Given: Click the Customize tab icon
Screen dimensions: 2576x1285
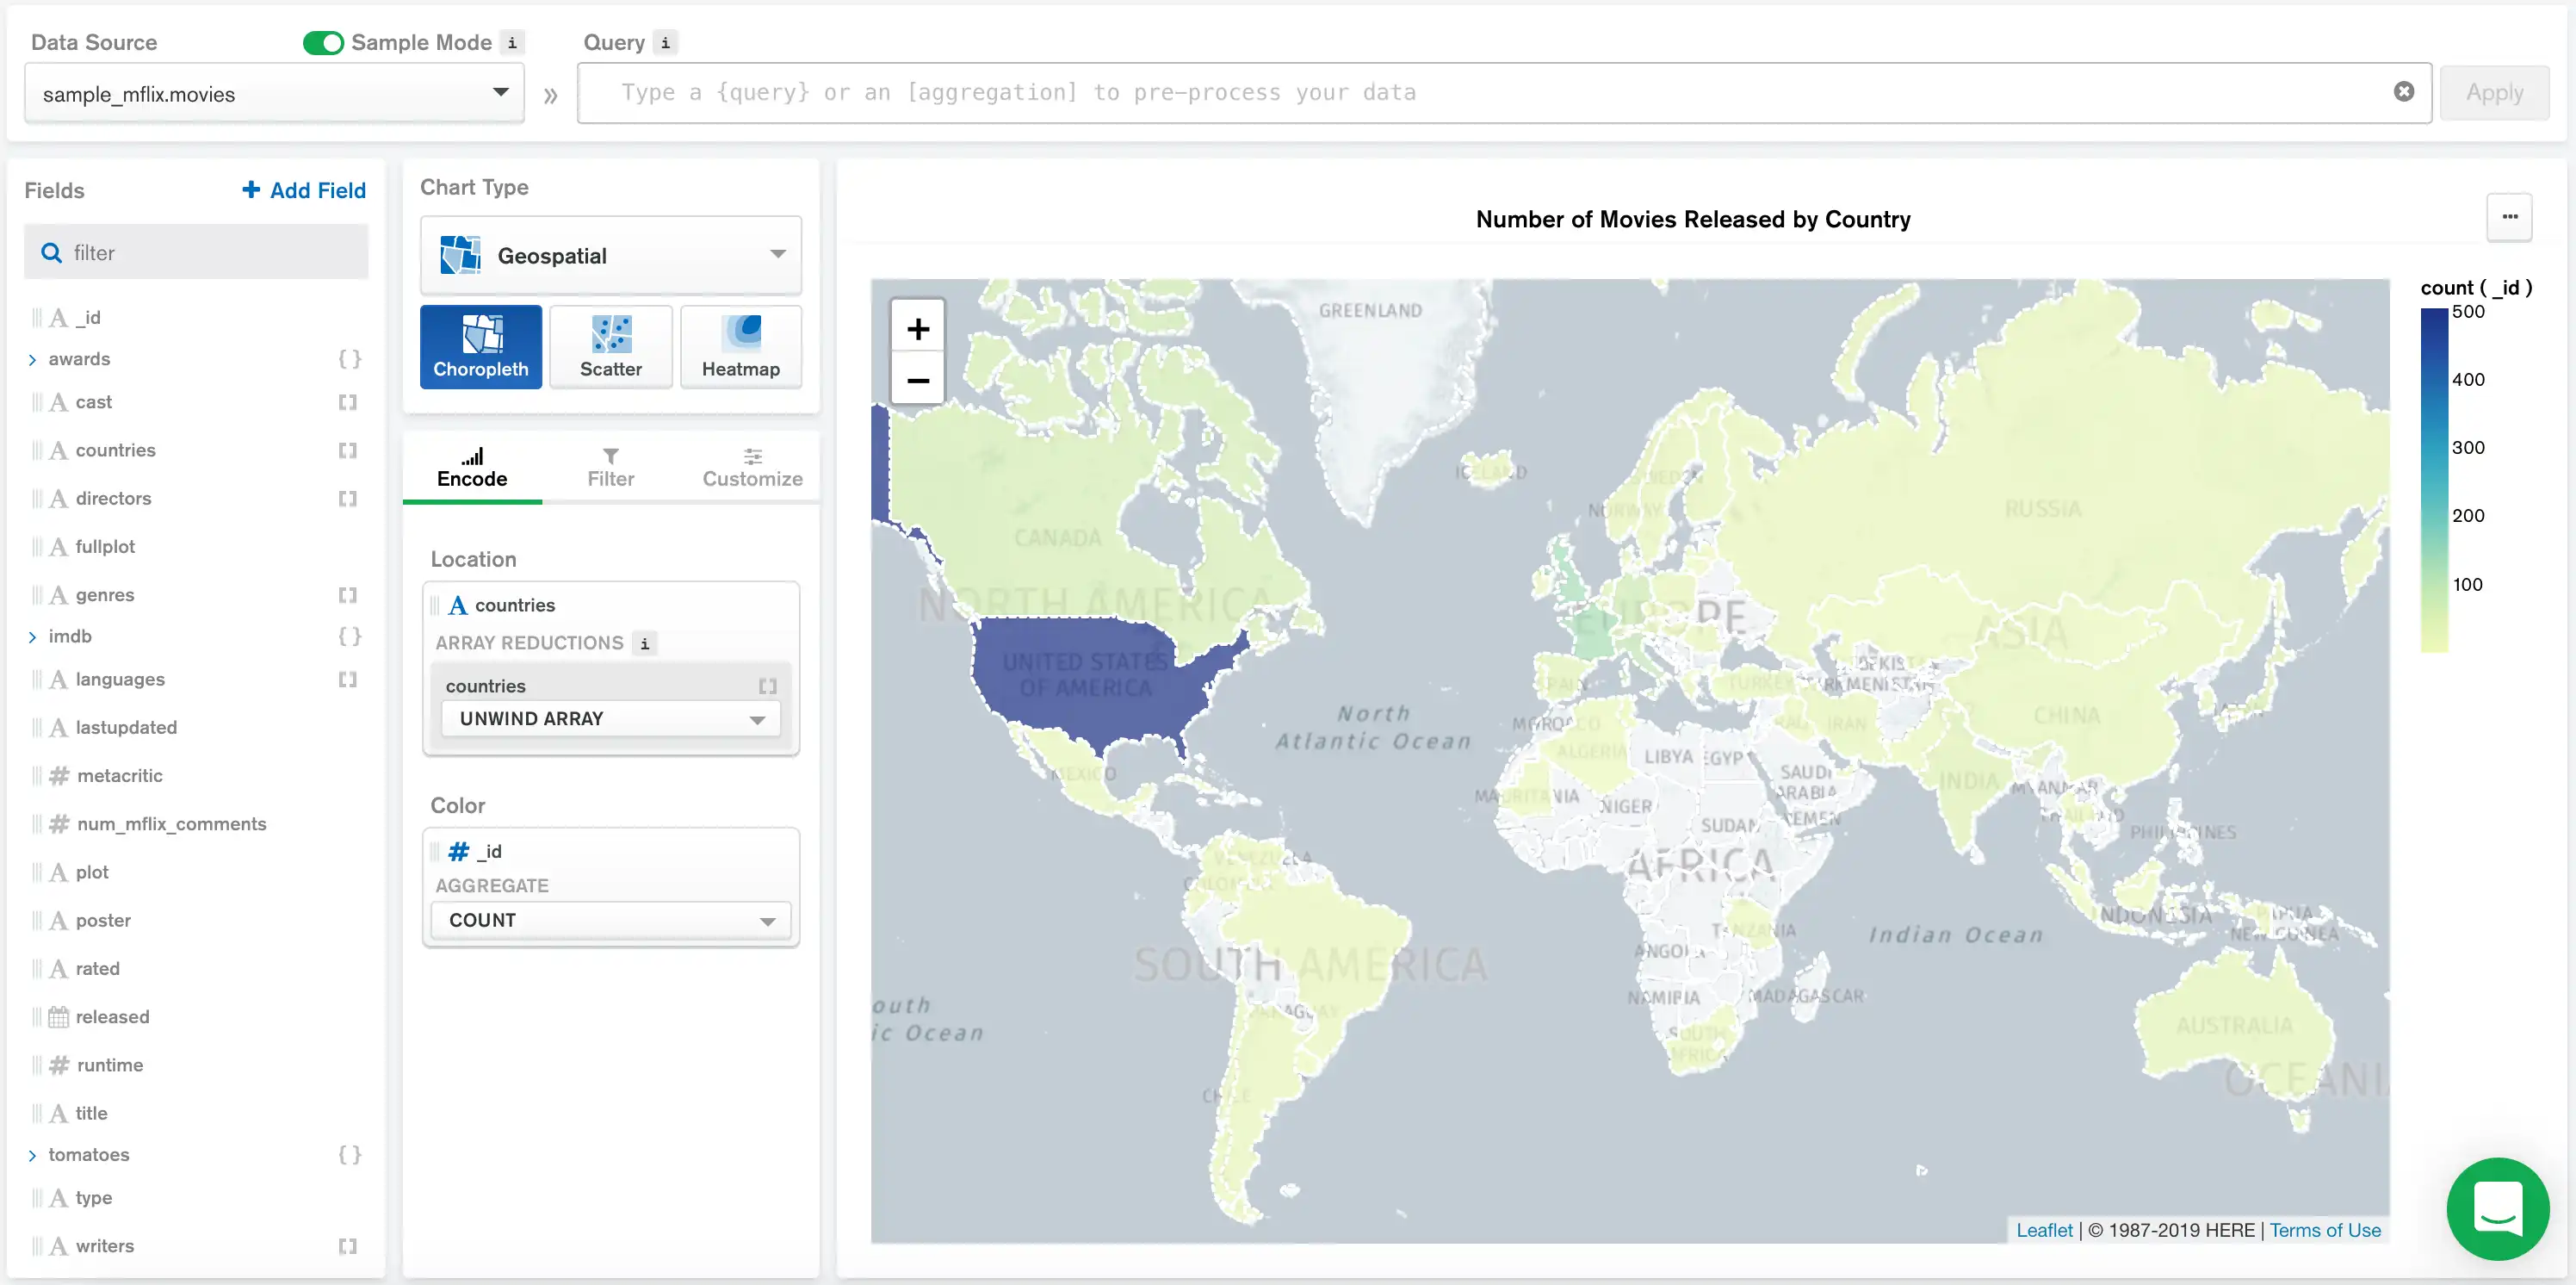Looking at the screenshot, I should [752, 456].
